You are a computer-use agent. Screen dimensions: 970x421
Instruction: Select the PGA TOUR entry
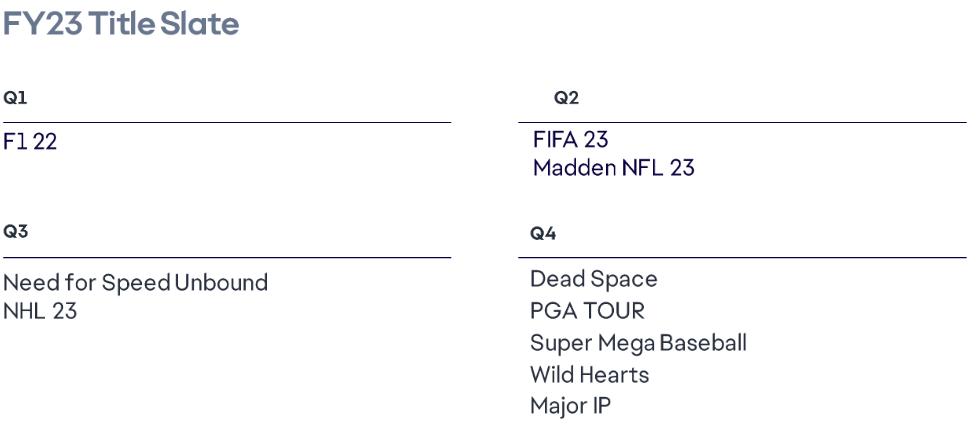[x=587, y=311]
